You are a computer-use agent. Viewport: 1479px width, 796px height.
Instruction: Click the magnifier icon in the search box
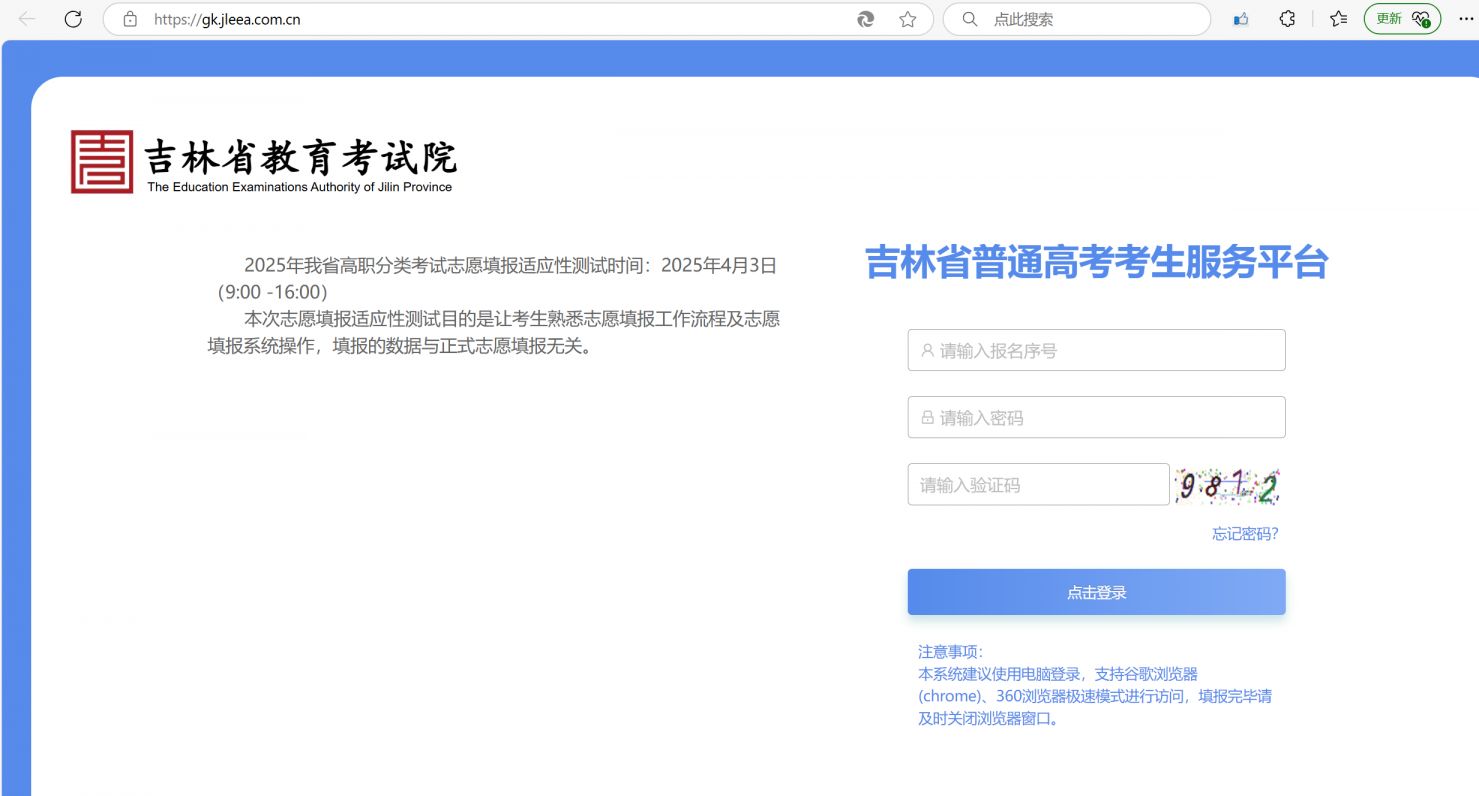(969, 19)
